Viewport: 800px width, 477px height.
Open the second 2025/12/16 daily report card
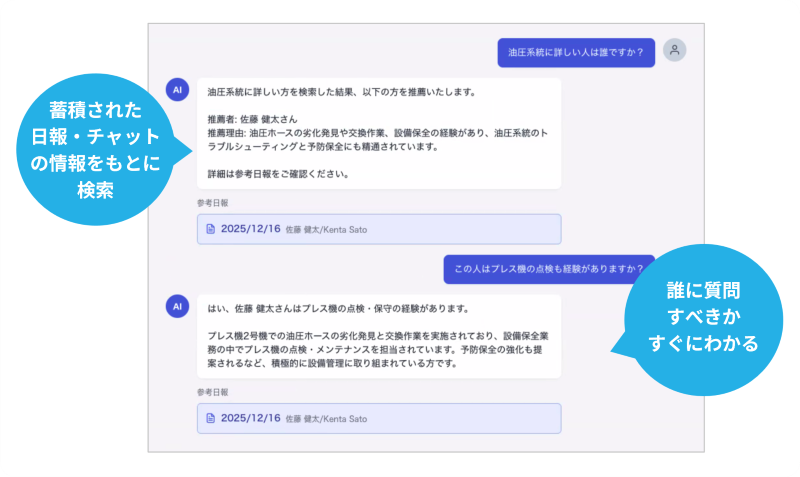[x=378, y=418]
